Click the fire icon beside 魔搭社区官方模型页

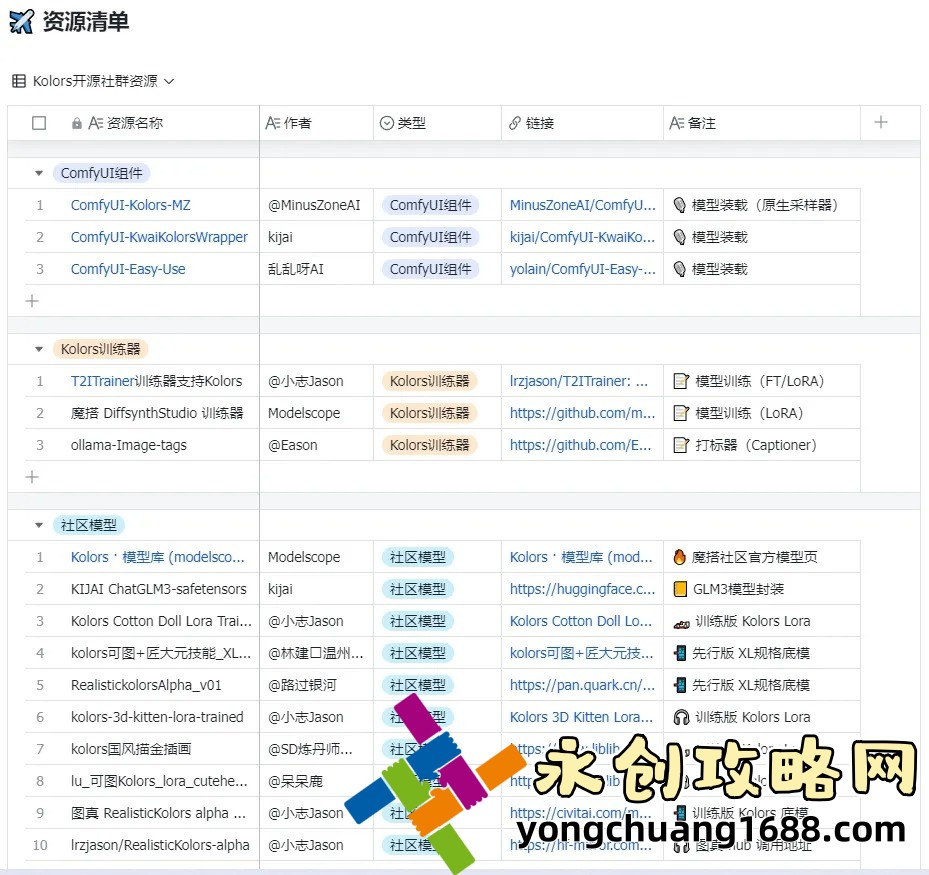[680, 557]
